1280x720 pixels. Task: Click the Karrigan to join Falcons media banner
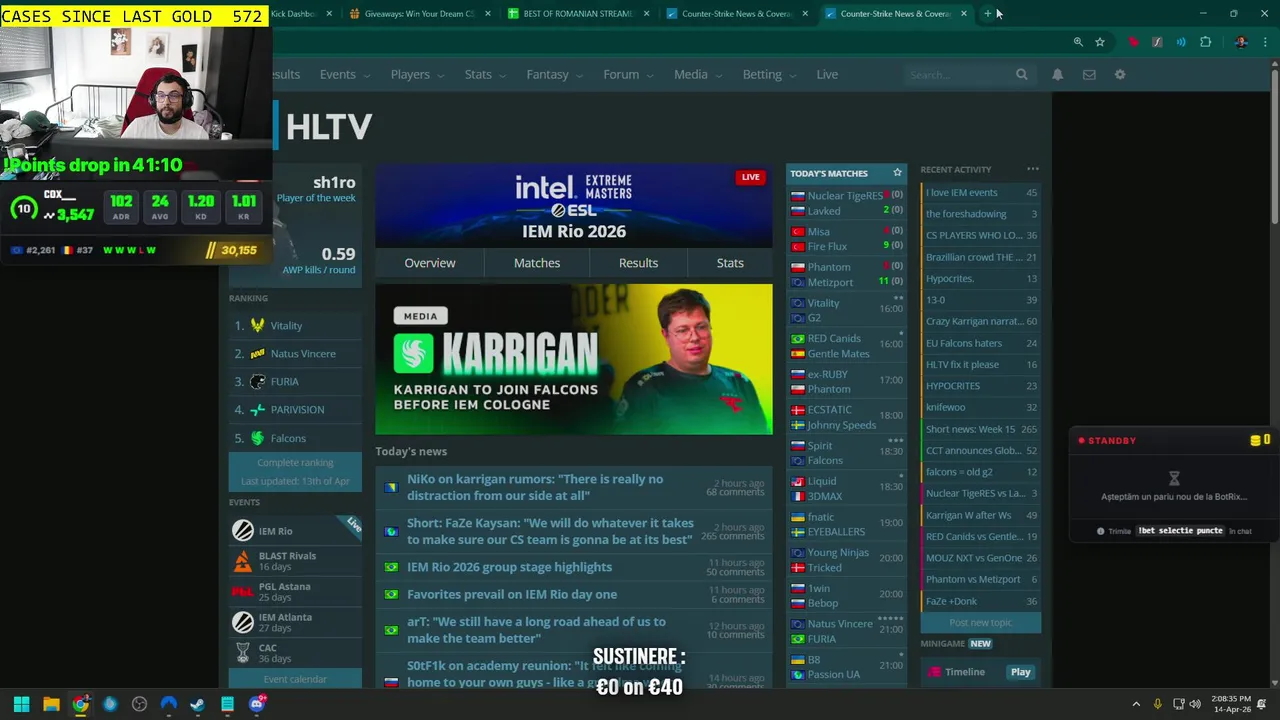[x=573, y=359]
